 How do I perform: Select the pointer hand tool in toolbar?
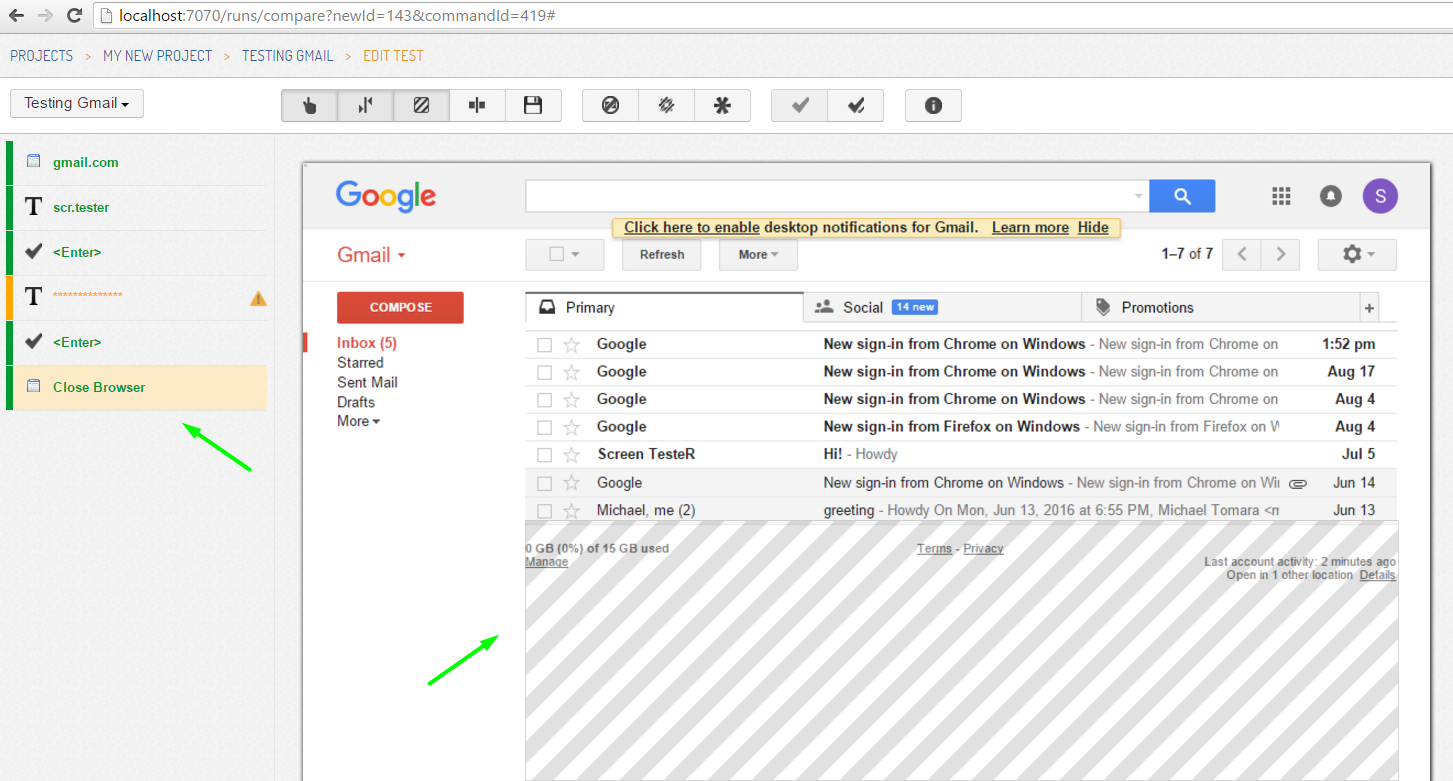tap(309, 106)
